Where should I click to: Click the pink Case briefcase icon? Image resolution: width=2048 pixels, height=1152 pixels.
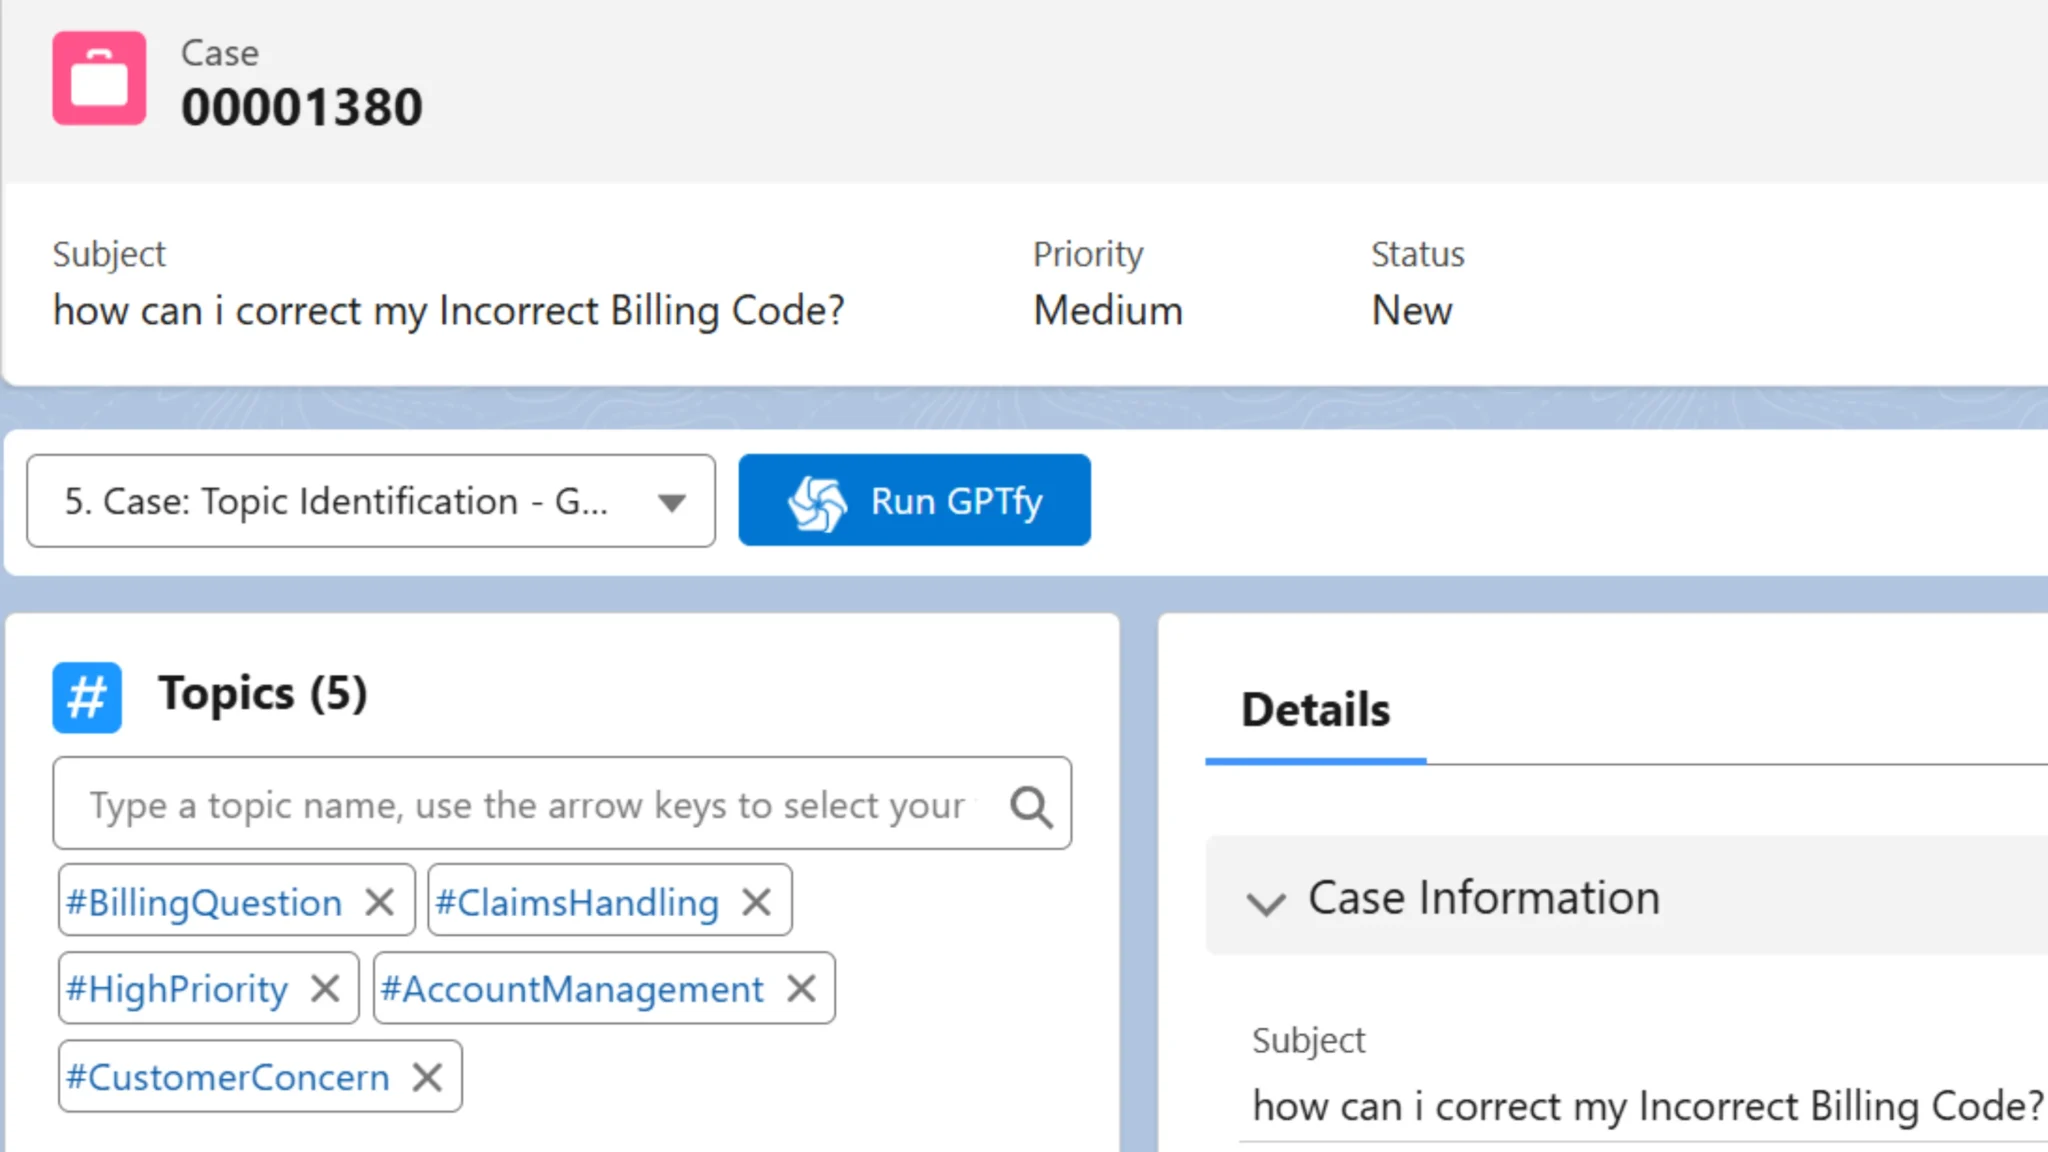tap(97, 78)
